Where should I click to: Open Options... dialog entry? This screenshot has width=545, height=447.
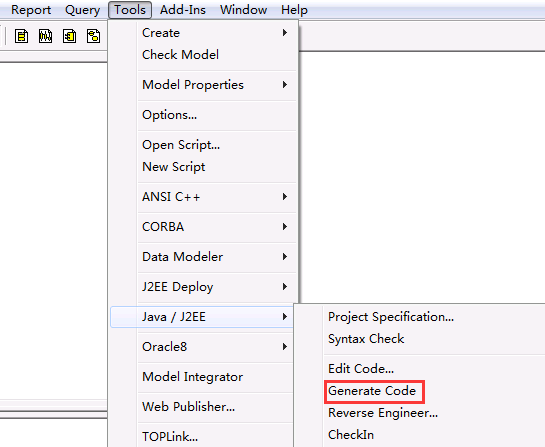(x=170, y=115)
